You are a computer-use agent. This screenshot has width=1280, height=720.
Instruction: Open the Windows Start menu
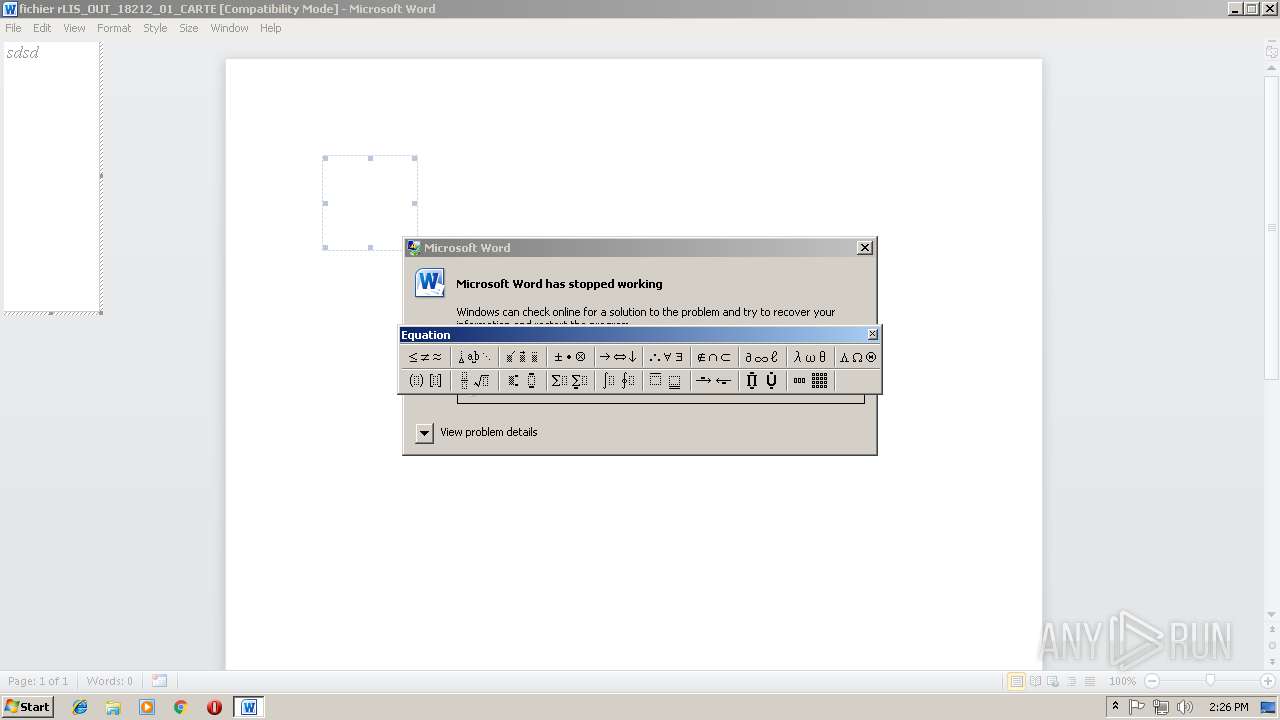[x=27, y=707]
